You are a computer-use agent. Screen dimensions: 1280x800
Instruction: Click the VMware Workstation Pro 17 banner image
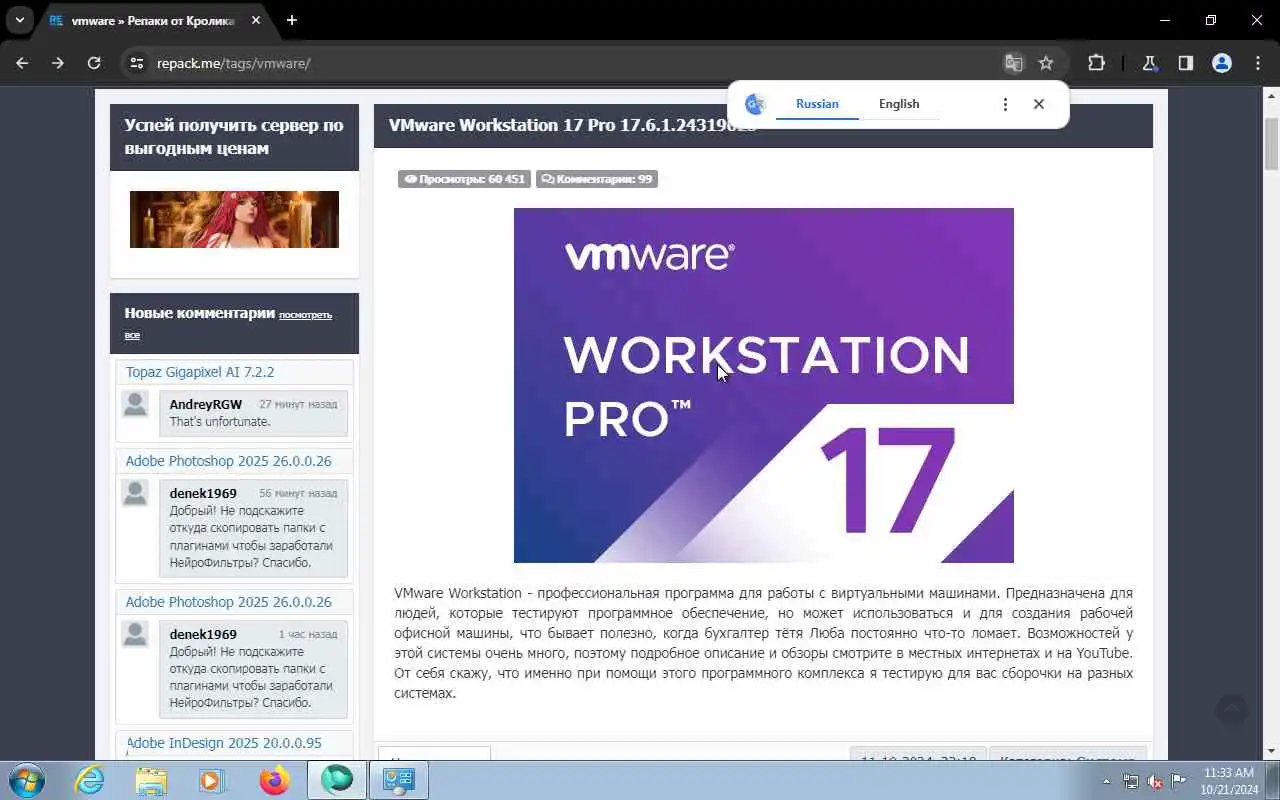(x=764, y=385)
